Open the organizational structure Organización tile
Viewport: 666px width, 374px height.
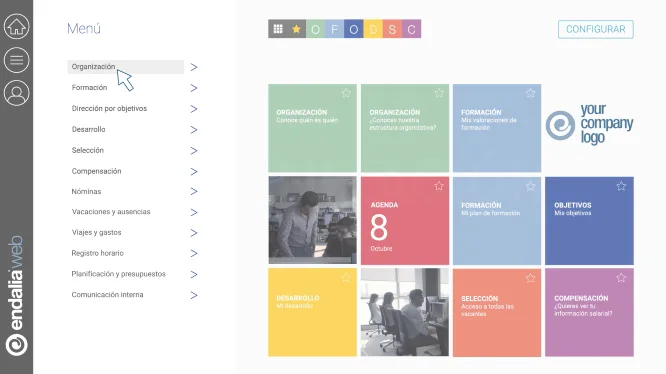405,128
